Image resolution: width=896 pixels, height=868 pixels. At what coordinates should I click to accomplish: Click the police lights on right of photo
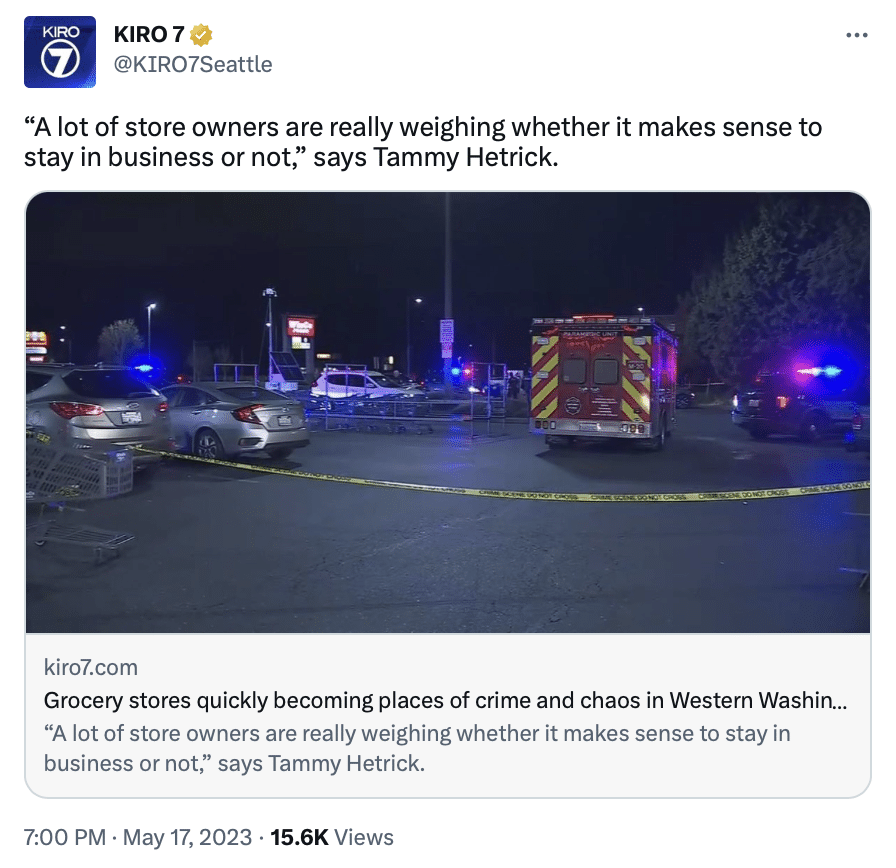pyautogui.click(x=818, y=372)
